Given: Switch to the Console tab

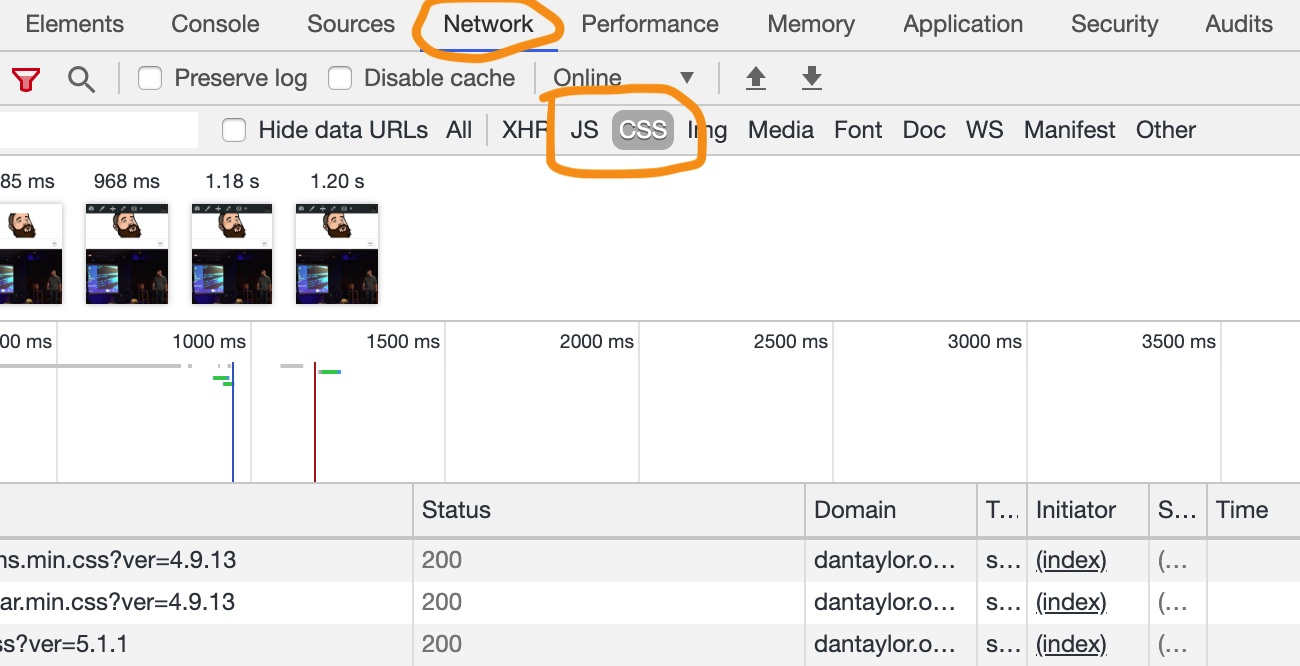Looking at the screenshot, I should pos(215,24).
